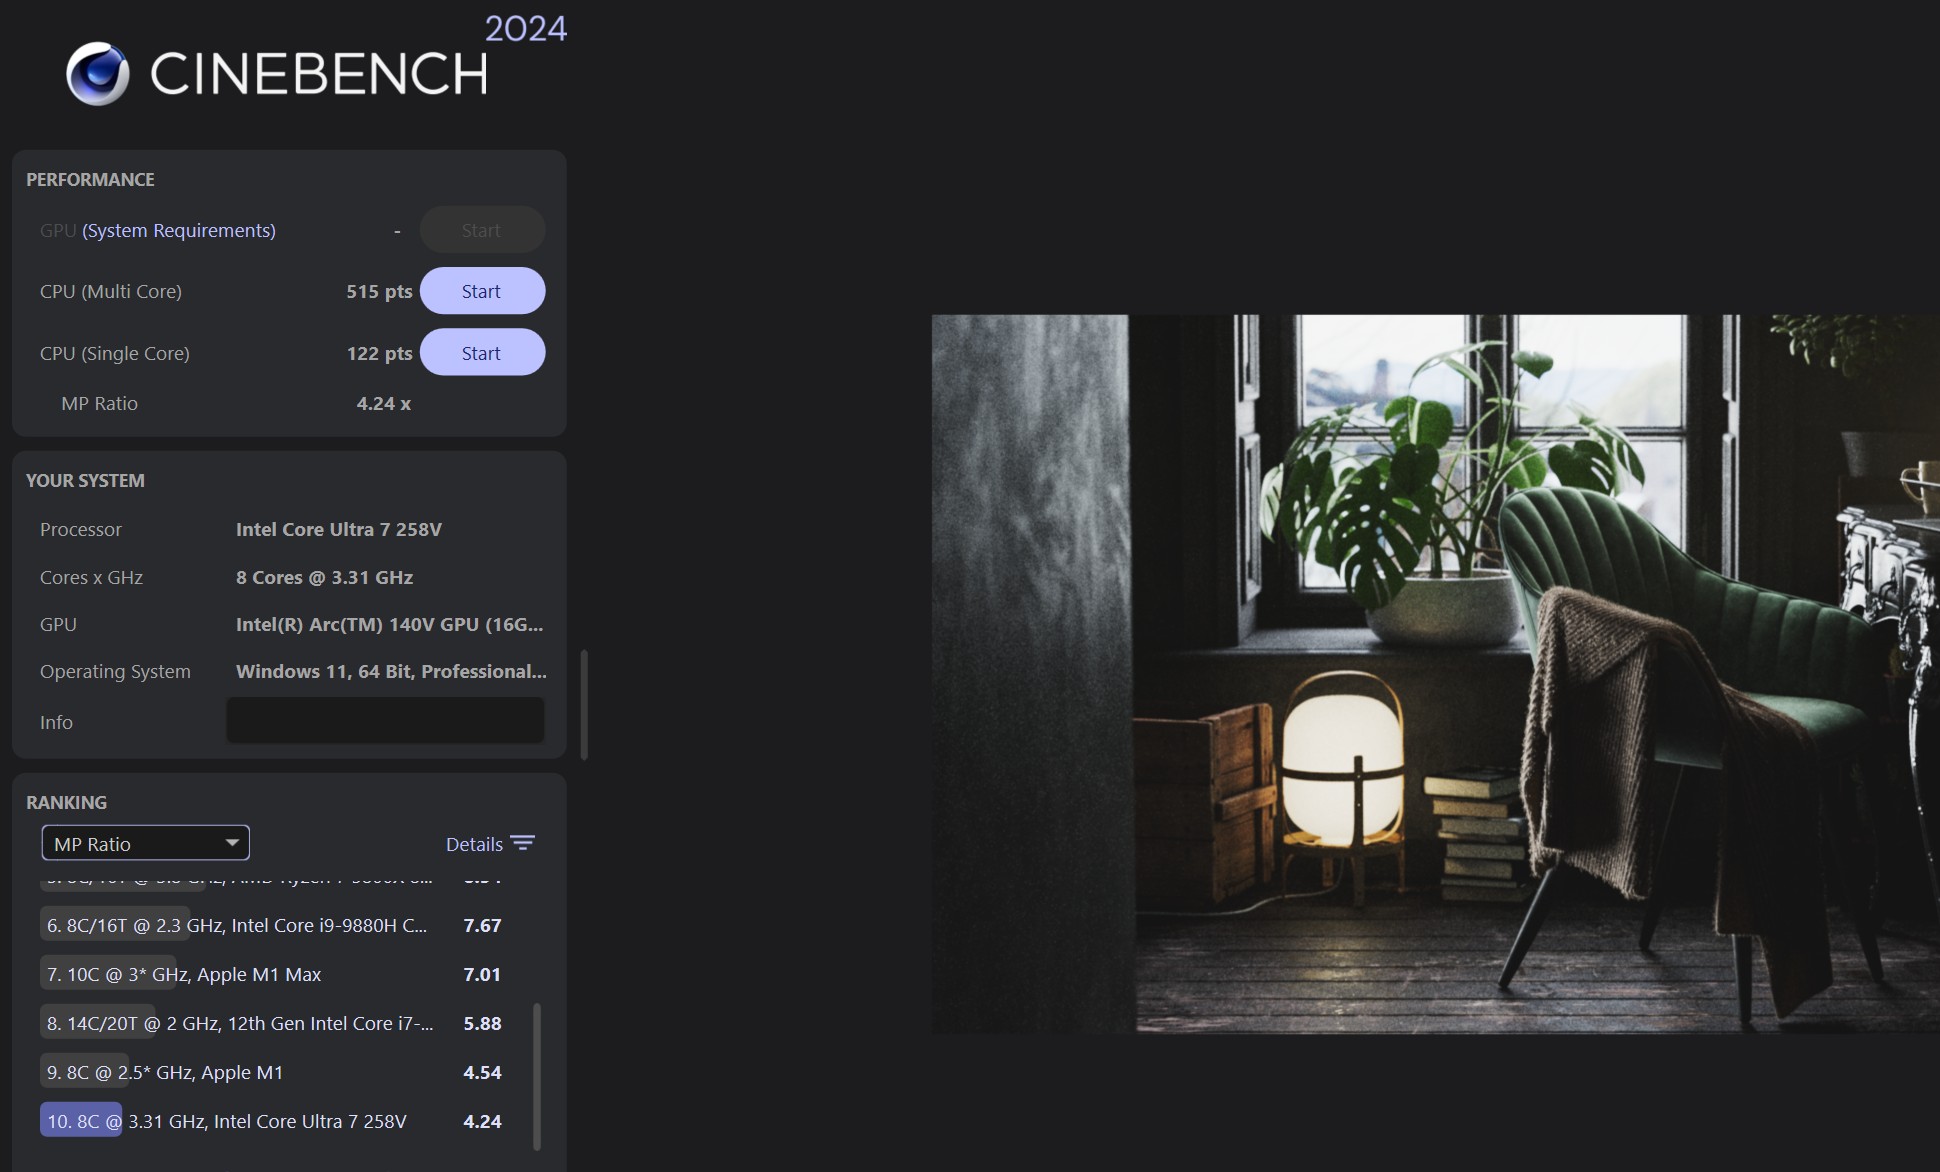1940x1172 pixels.
Task: Start the CPU Multi Core benchmark
Action: tap(482, 291)
